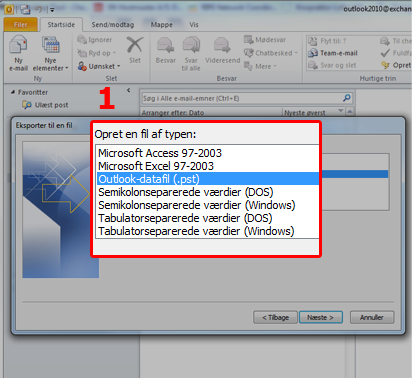Click the Outlook application icon in title bar
412x378 pixels.
coord(9,9)
